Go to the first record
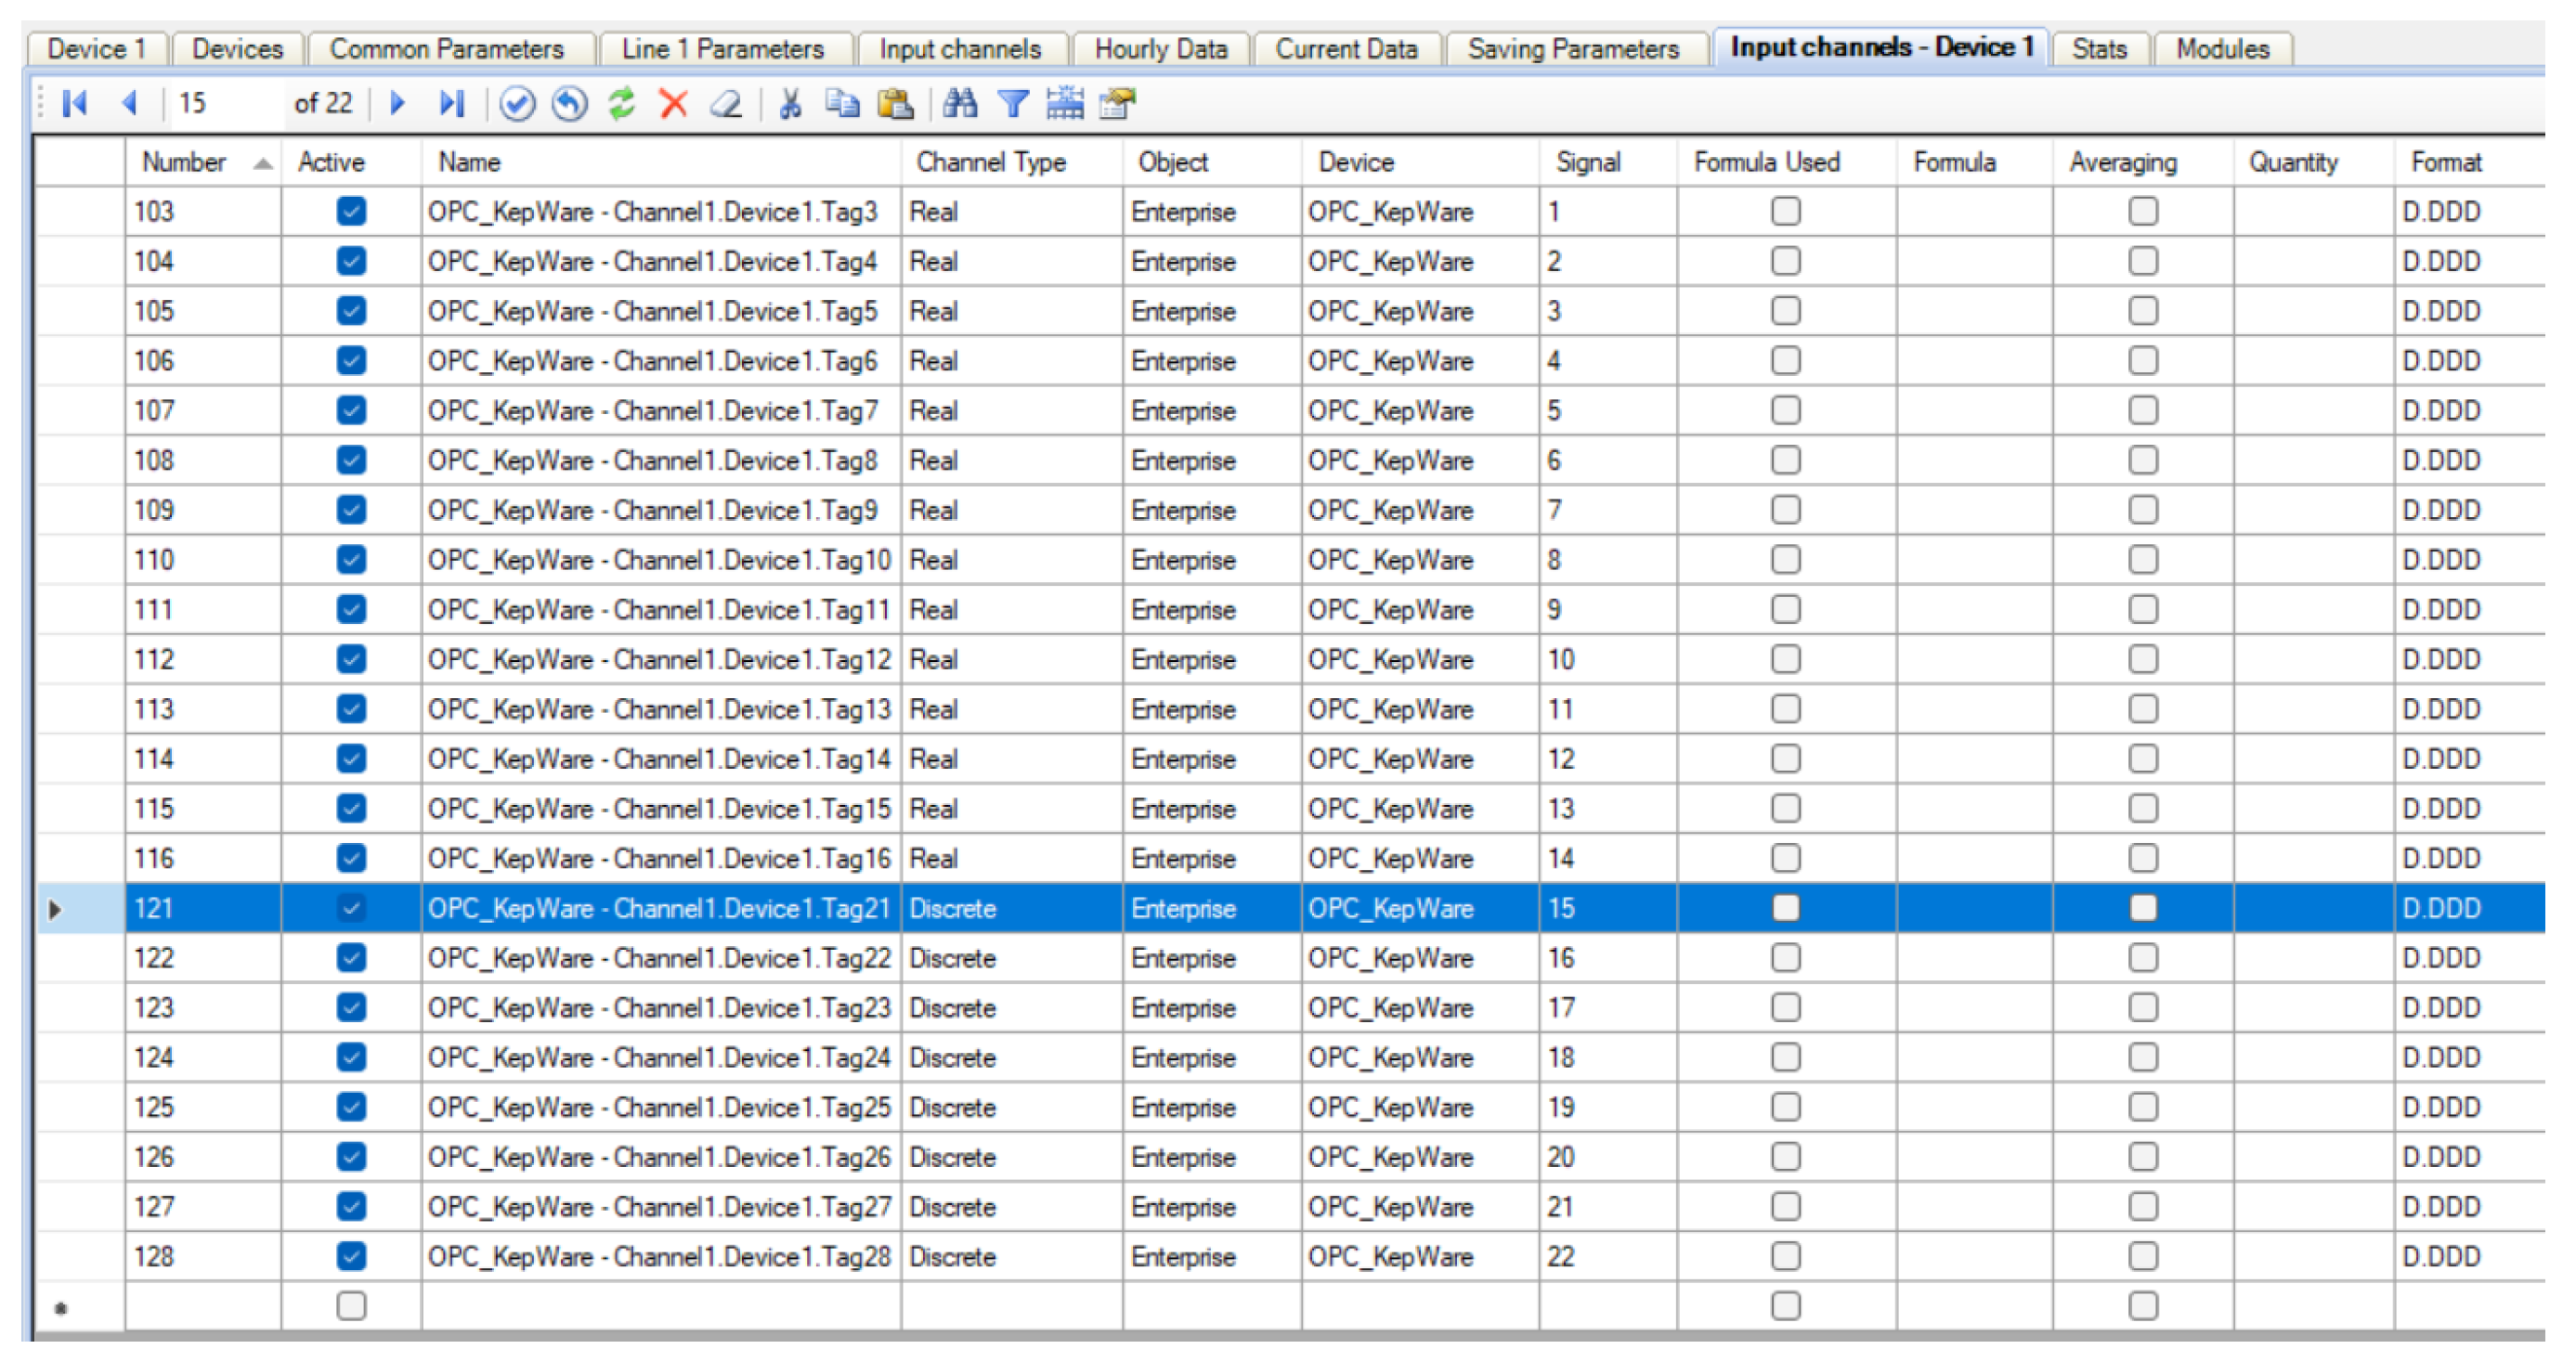The width and height of the screenshot is (2576, 1362). click(75, 103)
